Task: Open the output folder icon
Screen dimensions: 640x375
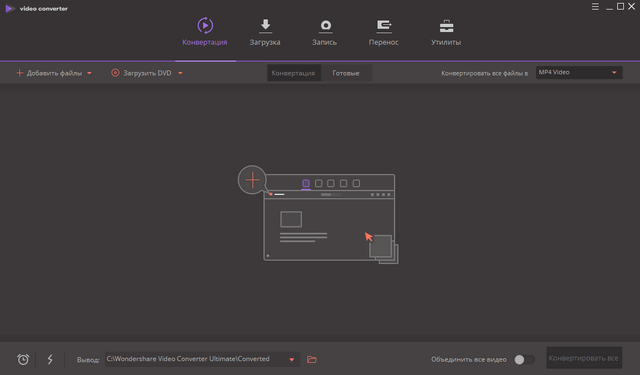Action: (312, 359)
